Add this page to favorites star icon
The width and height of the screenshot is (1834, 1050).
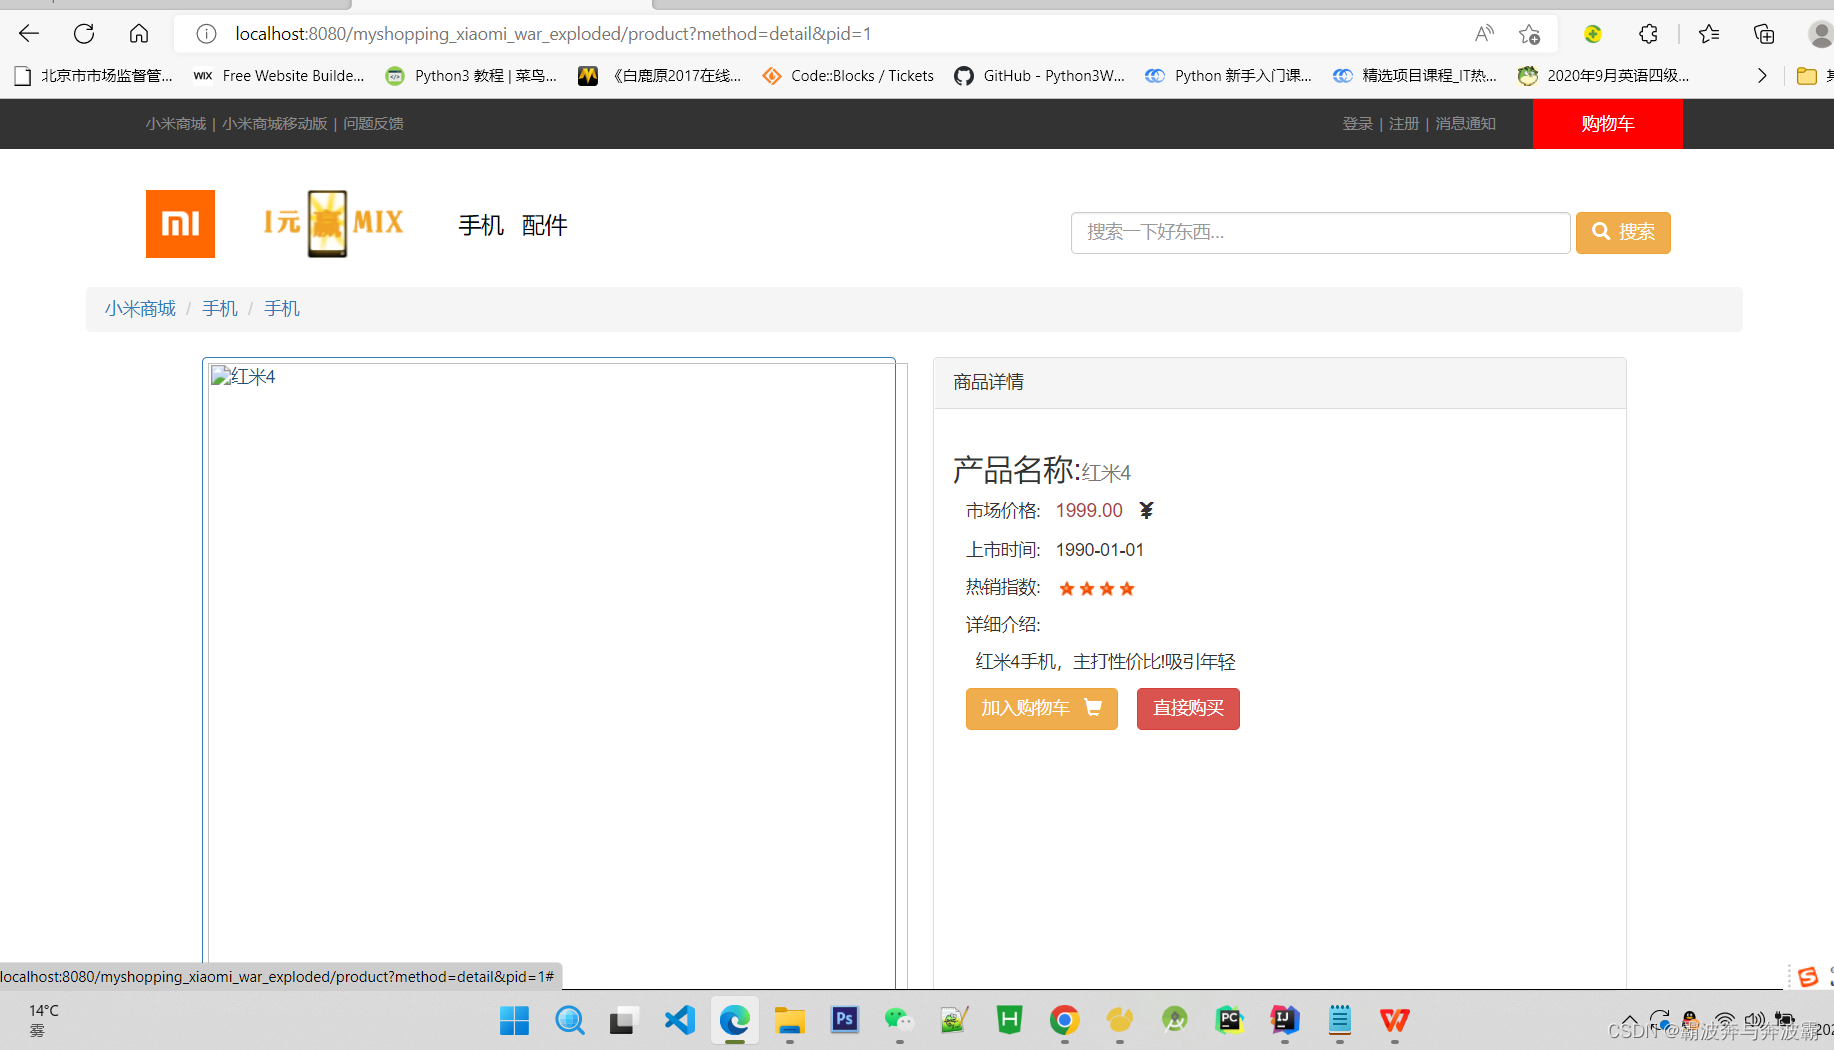(x=1529, y=34)
